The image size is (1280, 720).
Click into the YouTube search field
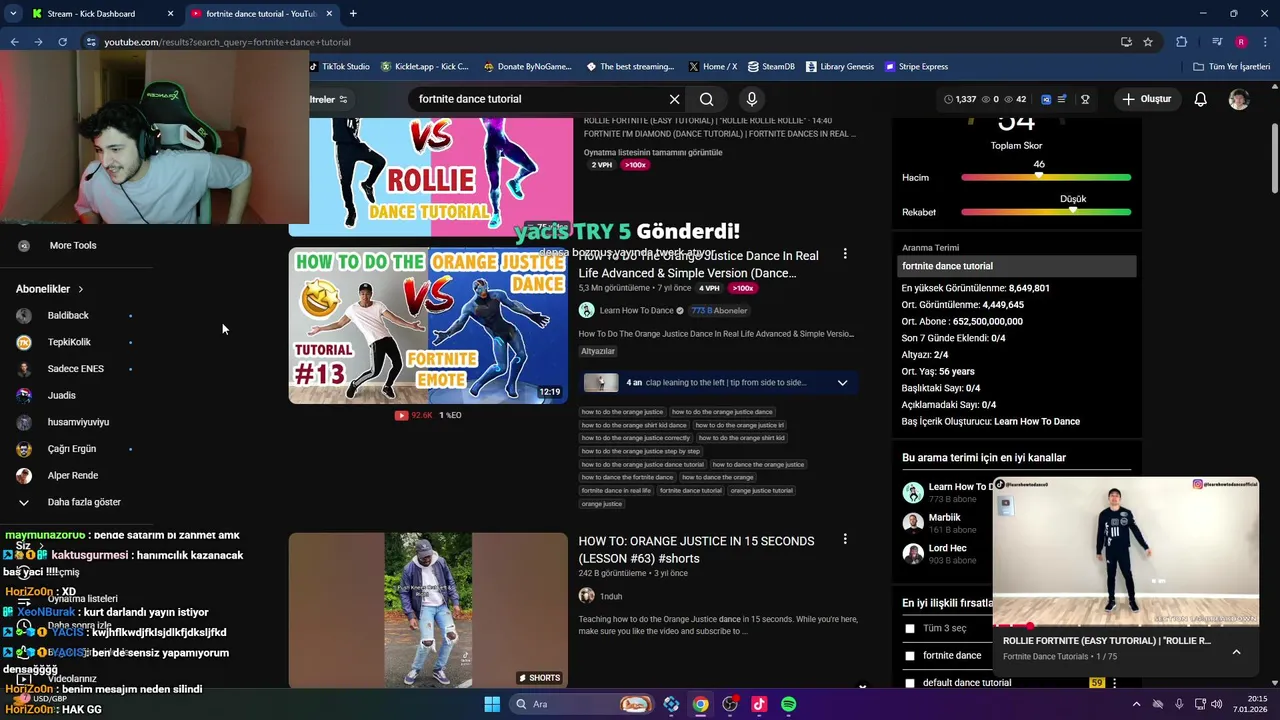click(538, 99)
